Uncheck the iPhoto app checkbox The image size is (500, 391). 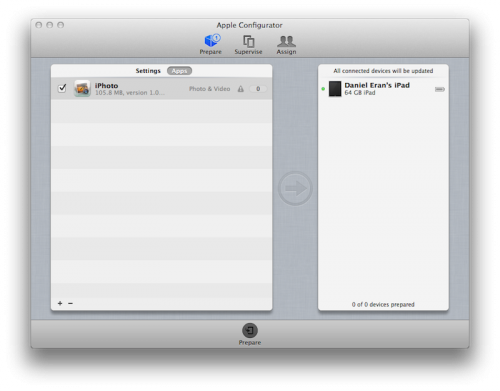point(62,88)
